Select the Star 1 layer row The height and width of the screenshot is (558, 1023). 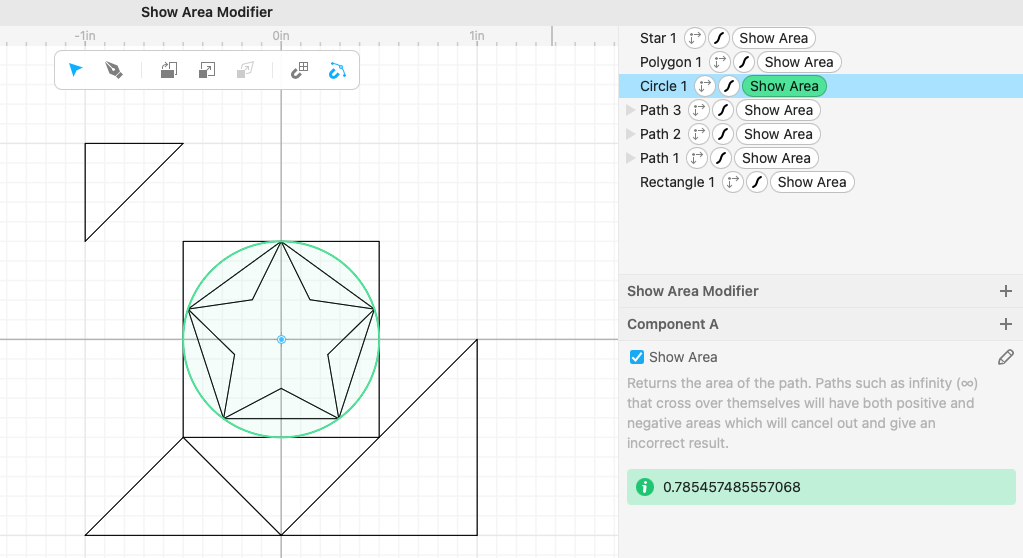821,38
